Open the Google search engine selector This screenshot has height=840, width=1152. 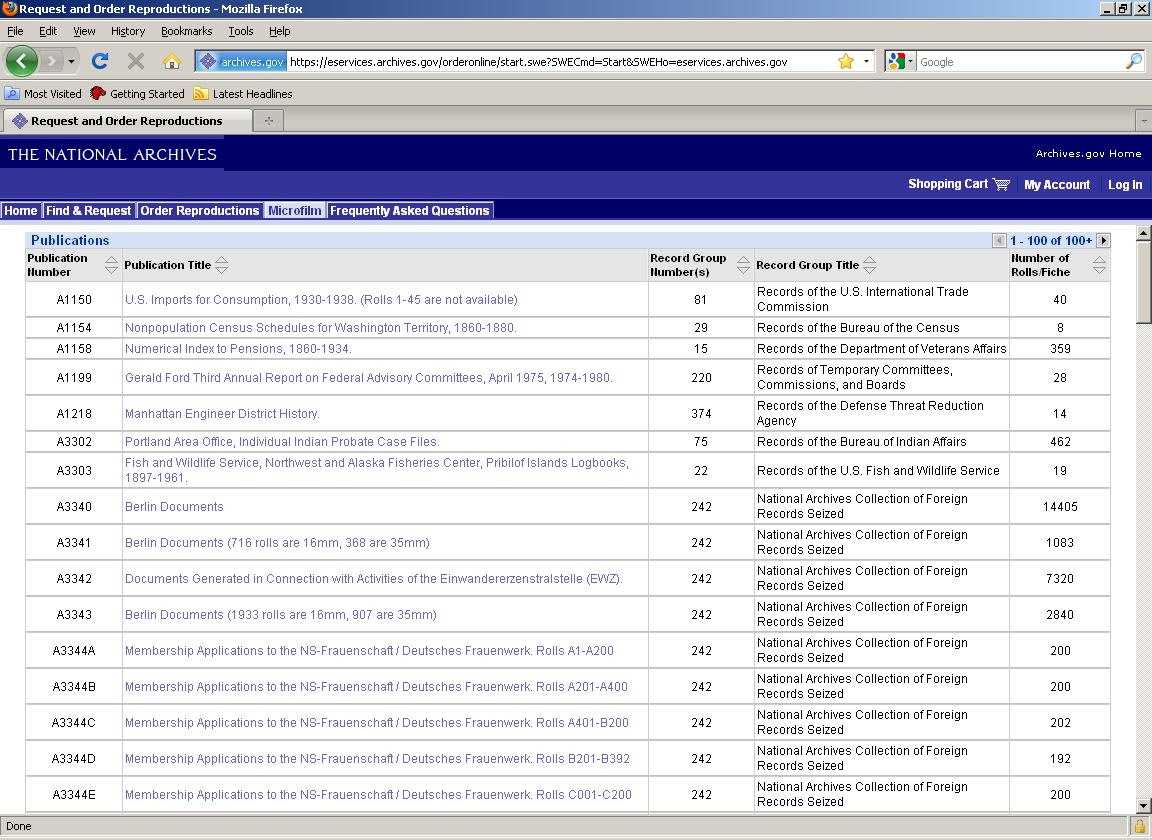pyautogui.click(x=900, y=62)
